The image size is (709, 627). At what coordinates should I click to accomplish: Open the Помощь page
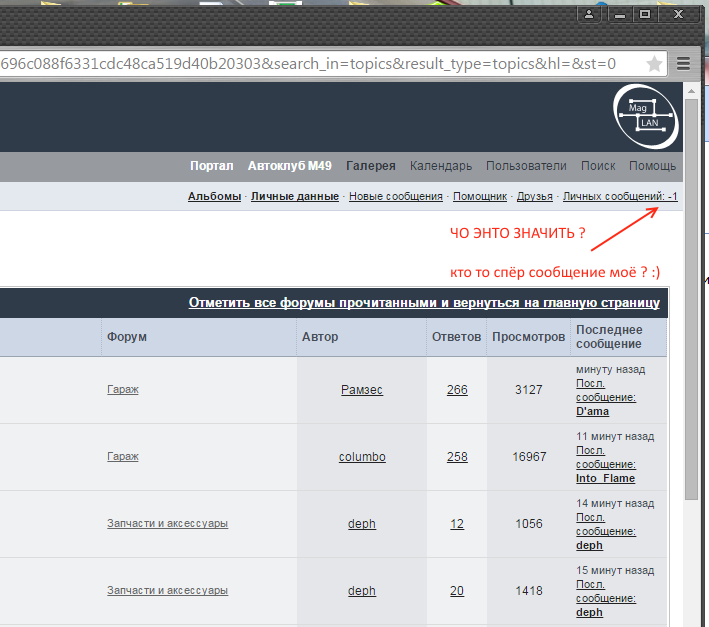652,166
